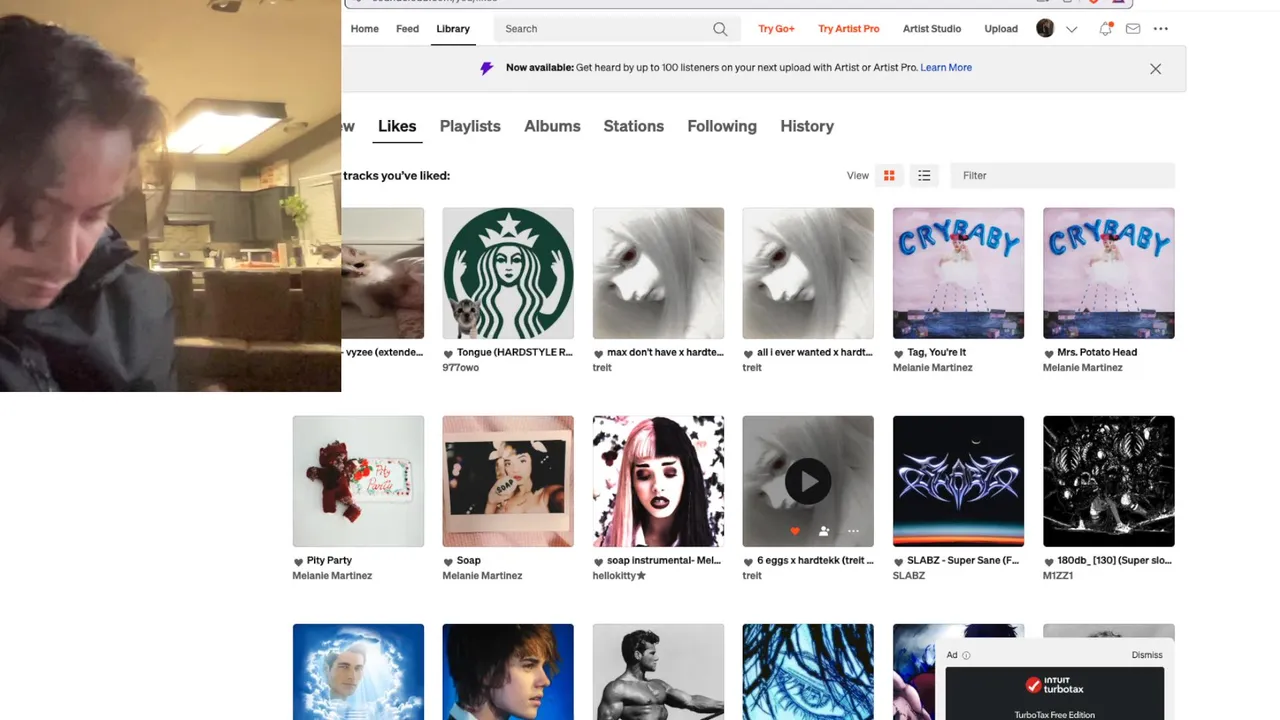Expand the profile dropdown chevron
The height and width of the screenshot is (720, 1280).
pos(1072,29)
